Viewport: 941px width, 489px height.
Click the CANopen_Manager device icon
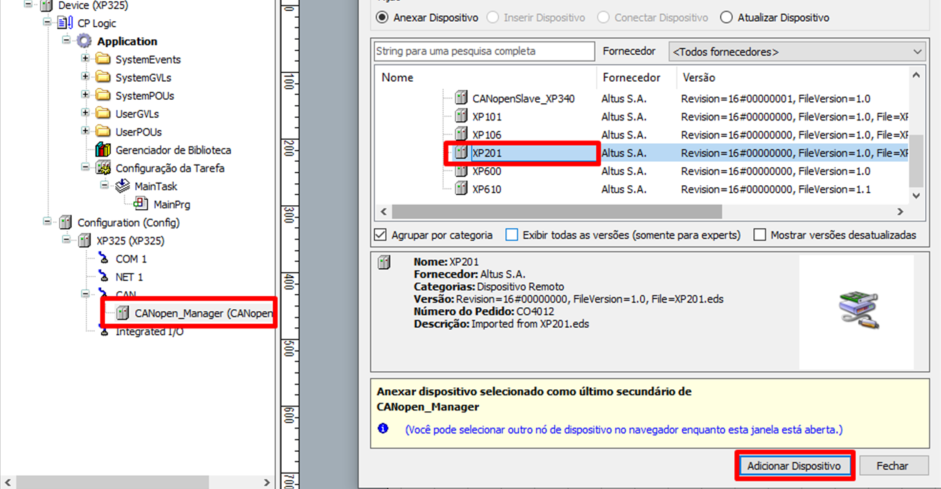(x=122, y=313)
